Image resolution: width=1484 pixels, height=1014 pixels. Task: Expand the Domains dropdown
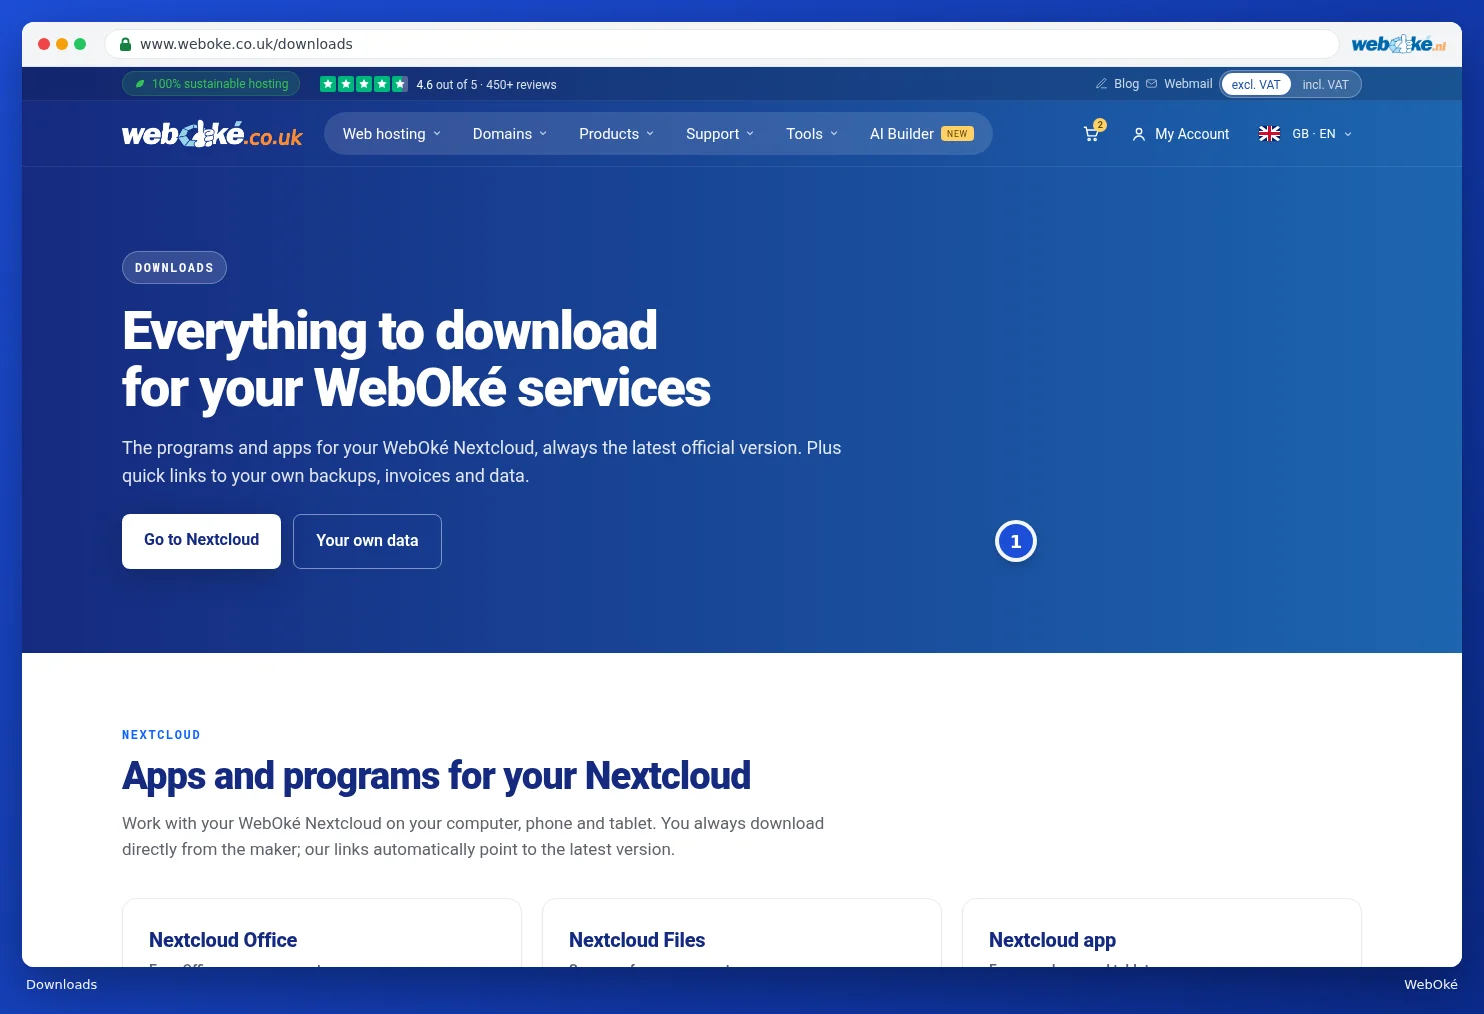[x=510, y=134]
